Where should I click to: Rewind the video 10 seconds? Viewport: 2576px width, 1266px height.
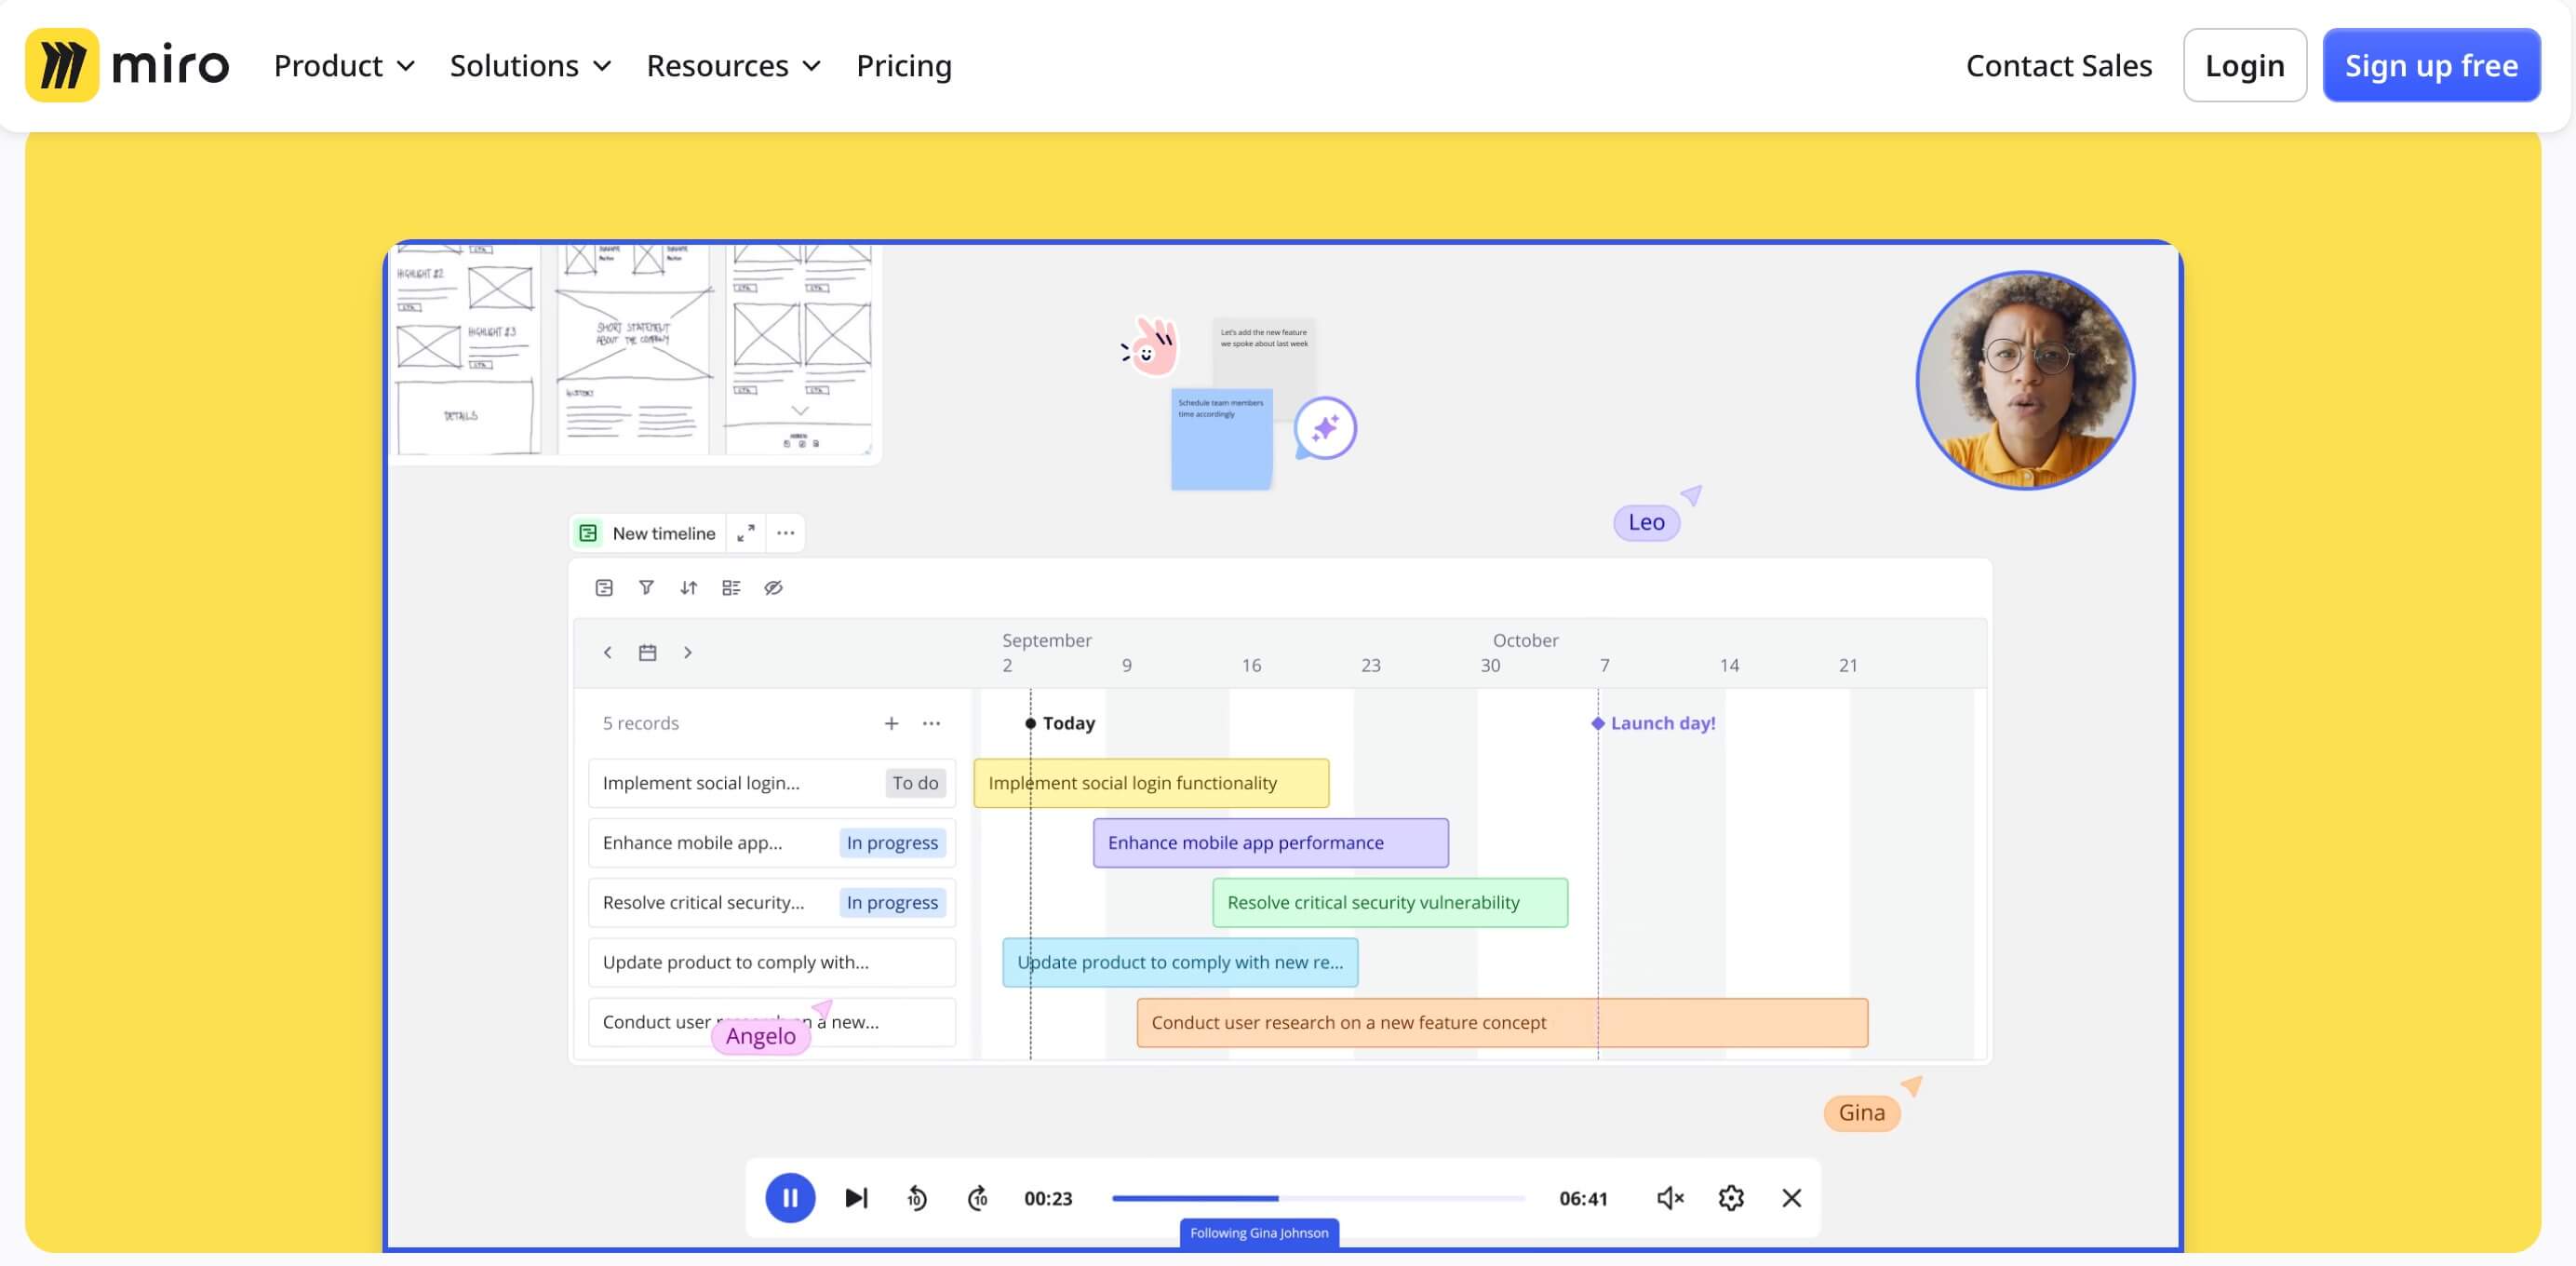916,1197
